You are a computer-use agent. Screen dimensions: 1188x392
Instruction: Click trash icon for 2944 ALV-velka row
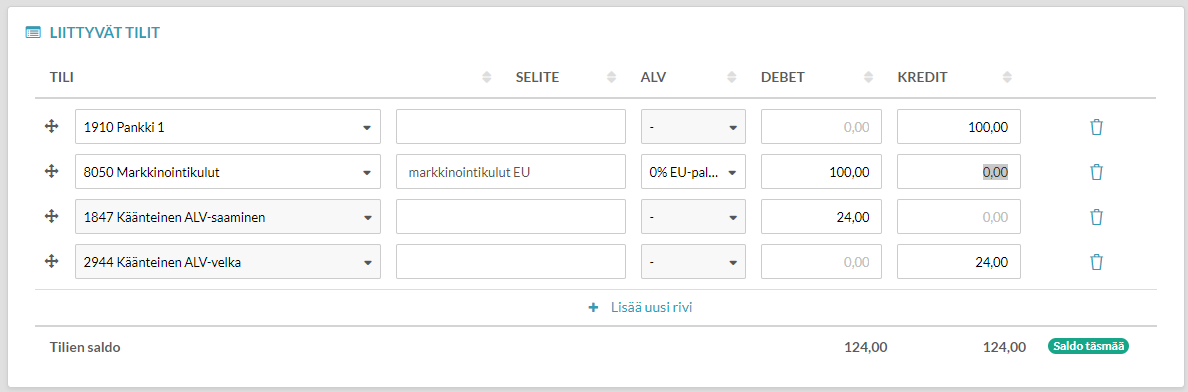click(1096, 262)
